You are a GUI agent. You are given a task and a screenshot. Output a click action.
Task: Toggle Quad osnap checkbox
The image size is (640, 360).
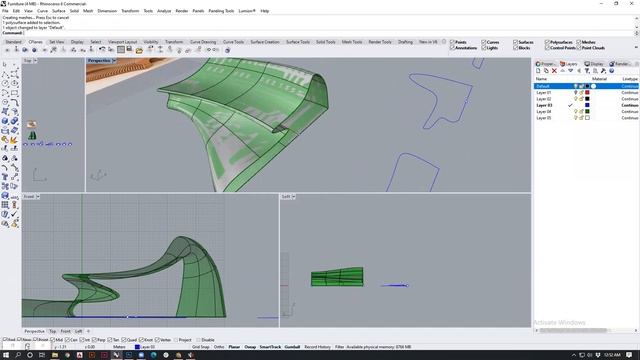[x=124, y=340]
